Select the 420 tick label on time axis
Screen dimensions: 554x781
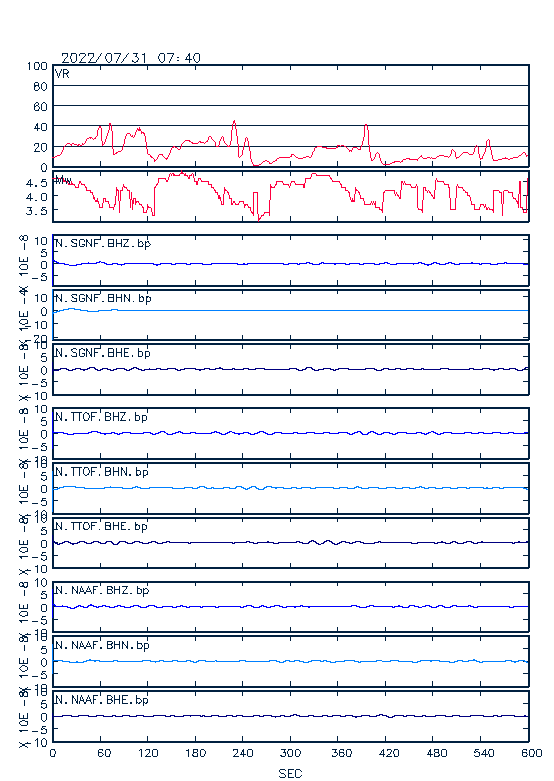(389, 753)
